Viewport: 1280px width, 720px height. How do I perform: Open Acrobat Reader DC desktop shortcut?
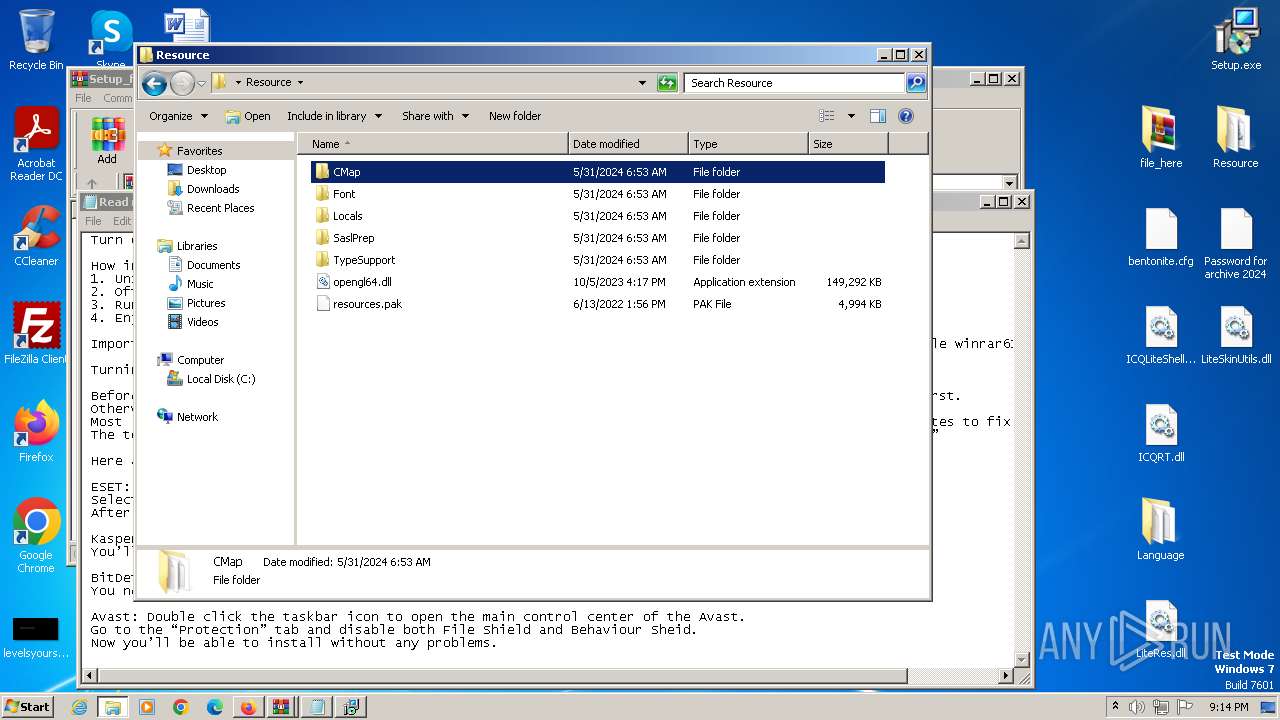click(36, 145)
